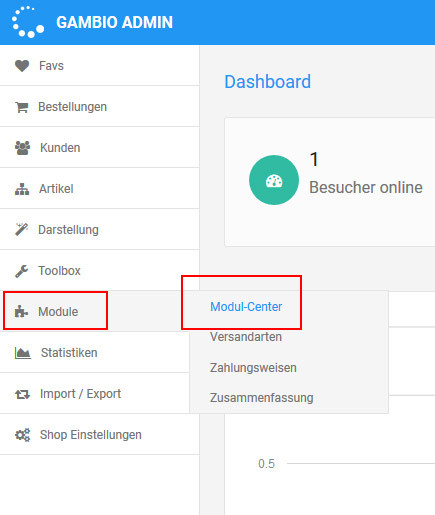435x515 pixels.
Task: Click the hierarchy icon next to Artikel
Action: [22, 189]
